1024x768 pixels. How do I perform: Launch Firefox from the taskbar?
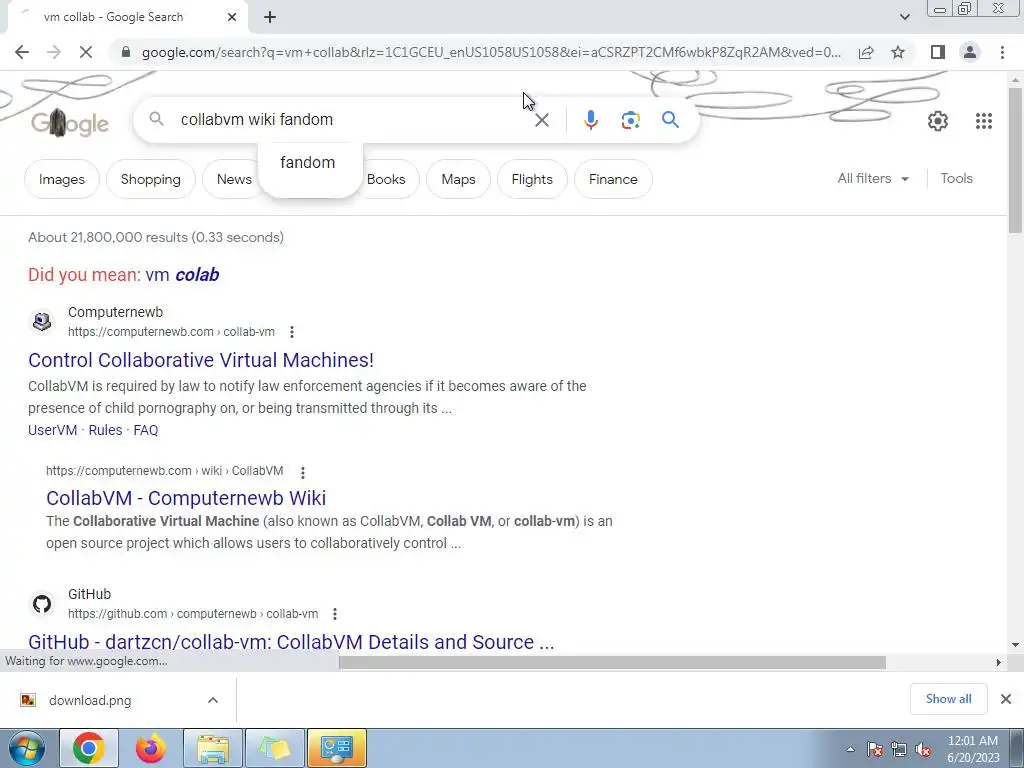click(150, 748)
